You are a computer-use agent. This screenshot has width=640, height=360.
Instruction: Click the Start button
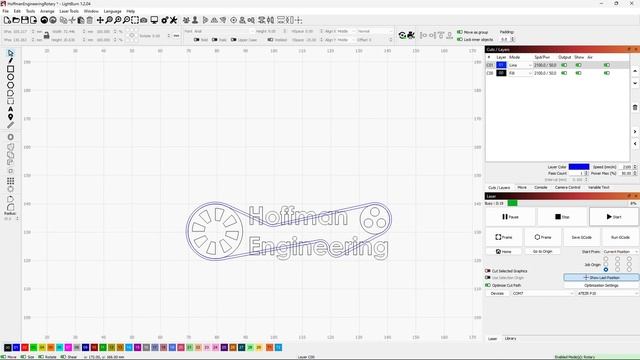coord(613,217)
